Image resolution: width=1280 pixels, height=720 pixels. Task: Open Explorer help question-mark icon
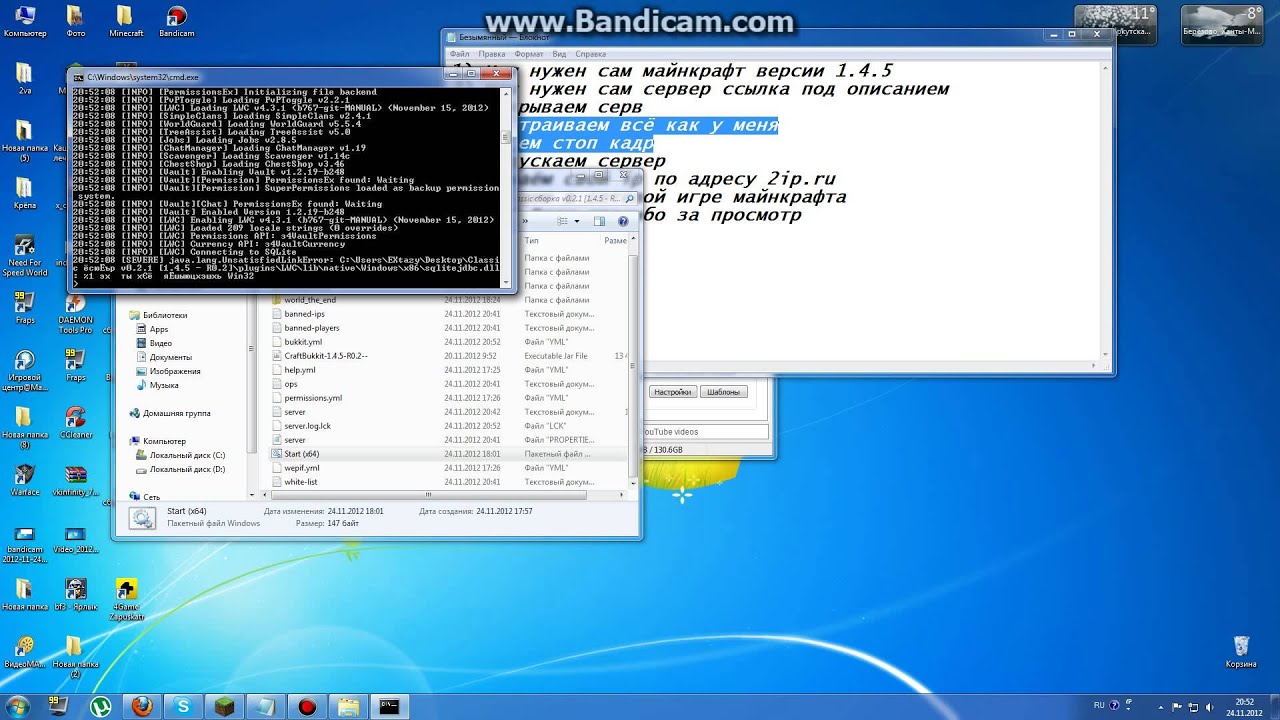(x=623, y=221)
